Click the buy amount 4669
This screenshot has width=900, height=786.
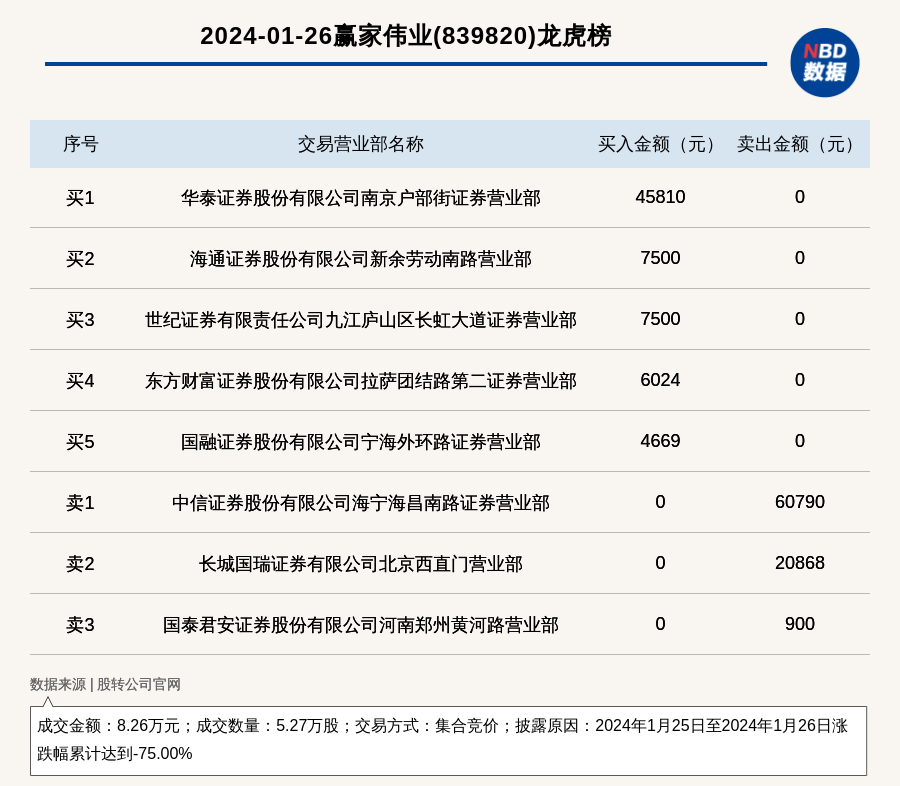click(x=660, y=441)
